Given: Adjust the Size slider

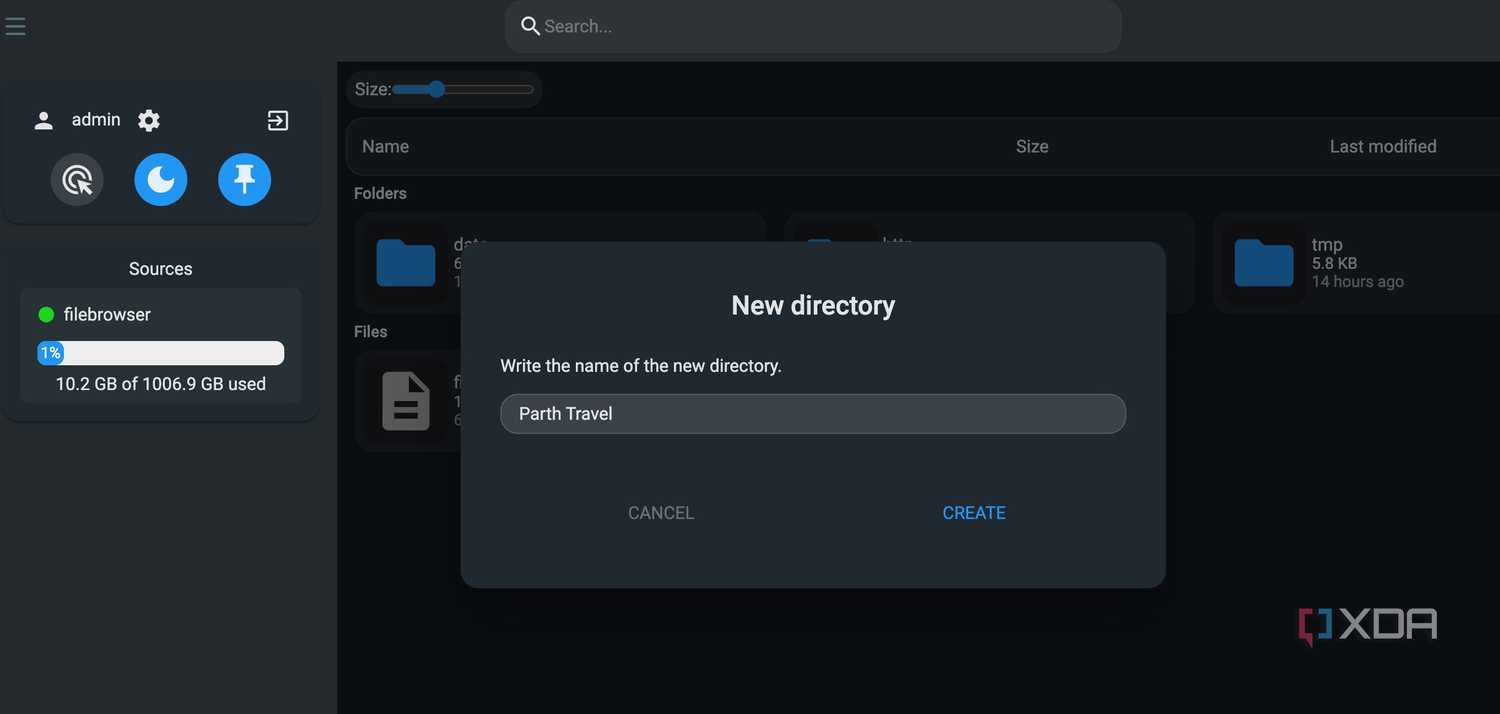Looking at the screenshot, I should click(x=463, y=89).
